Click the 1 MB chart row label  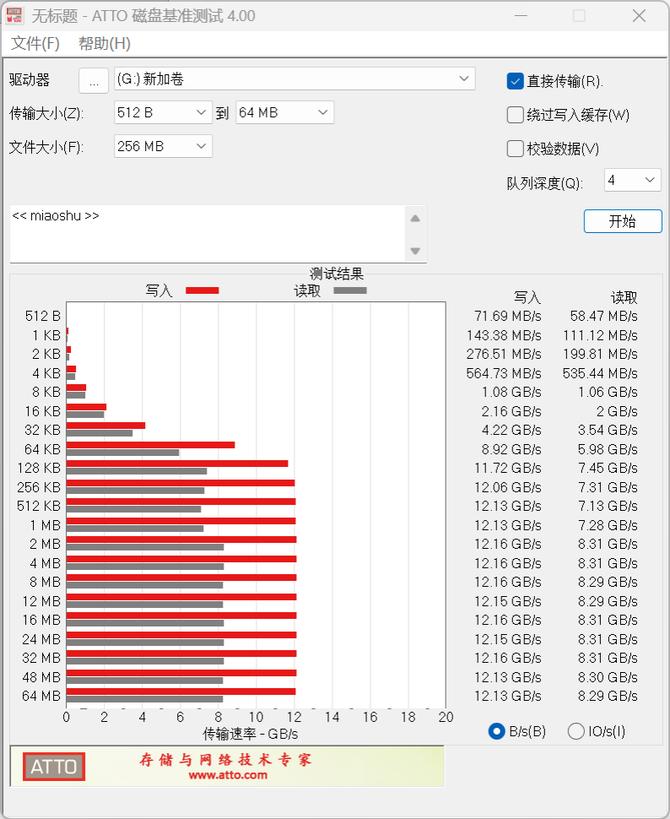point(45,525)
